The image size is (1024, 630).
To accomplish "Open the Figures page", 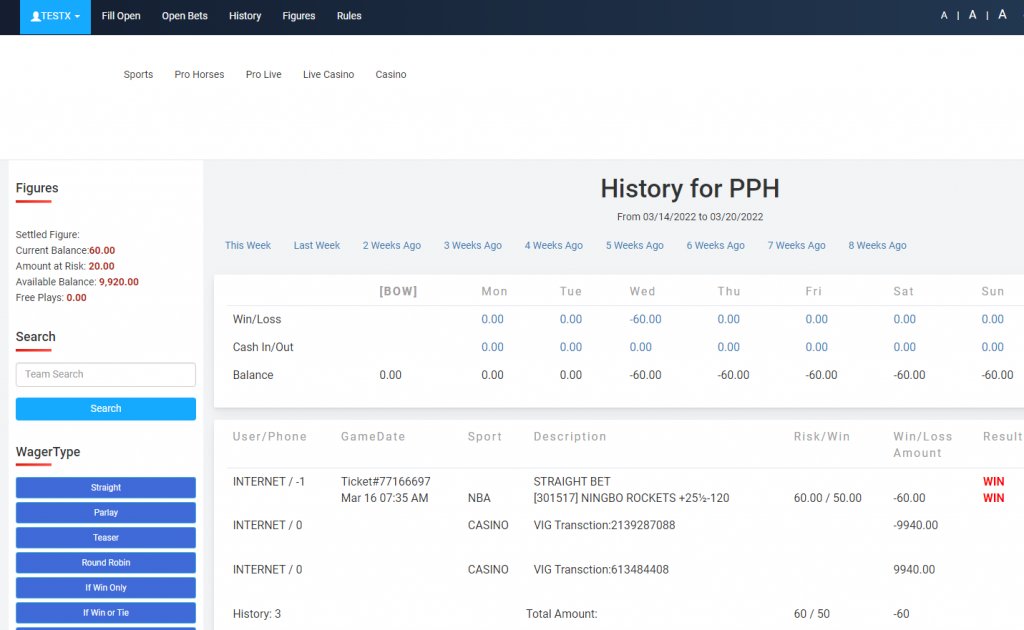I will 299,16.
